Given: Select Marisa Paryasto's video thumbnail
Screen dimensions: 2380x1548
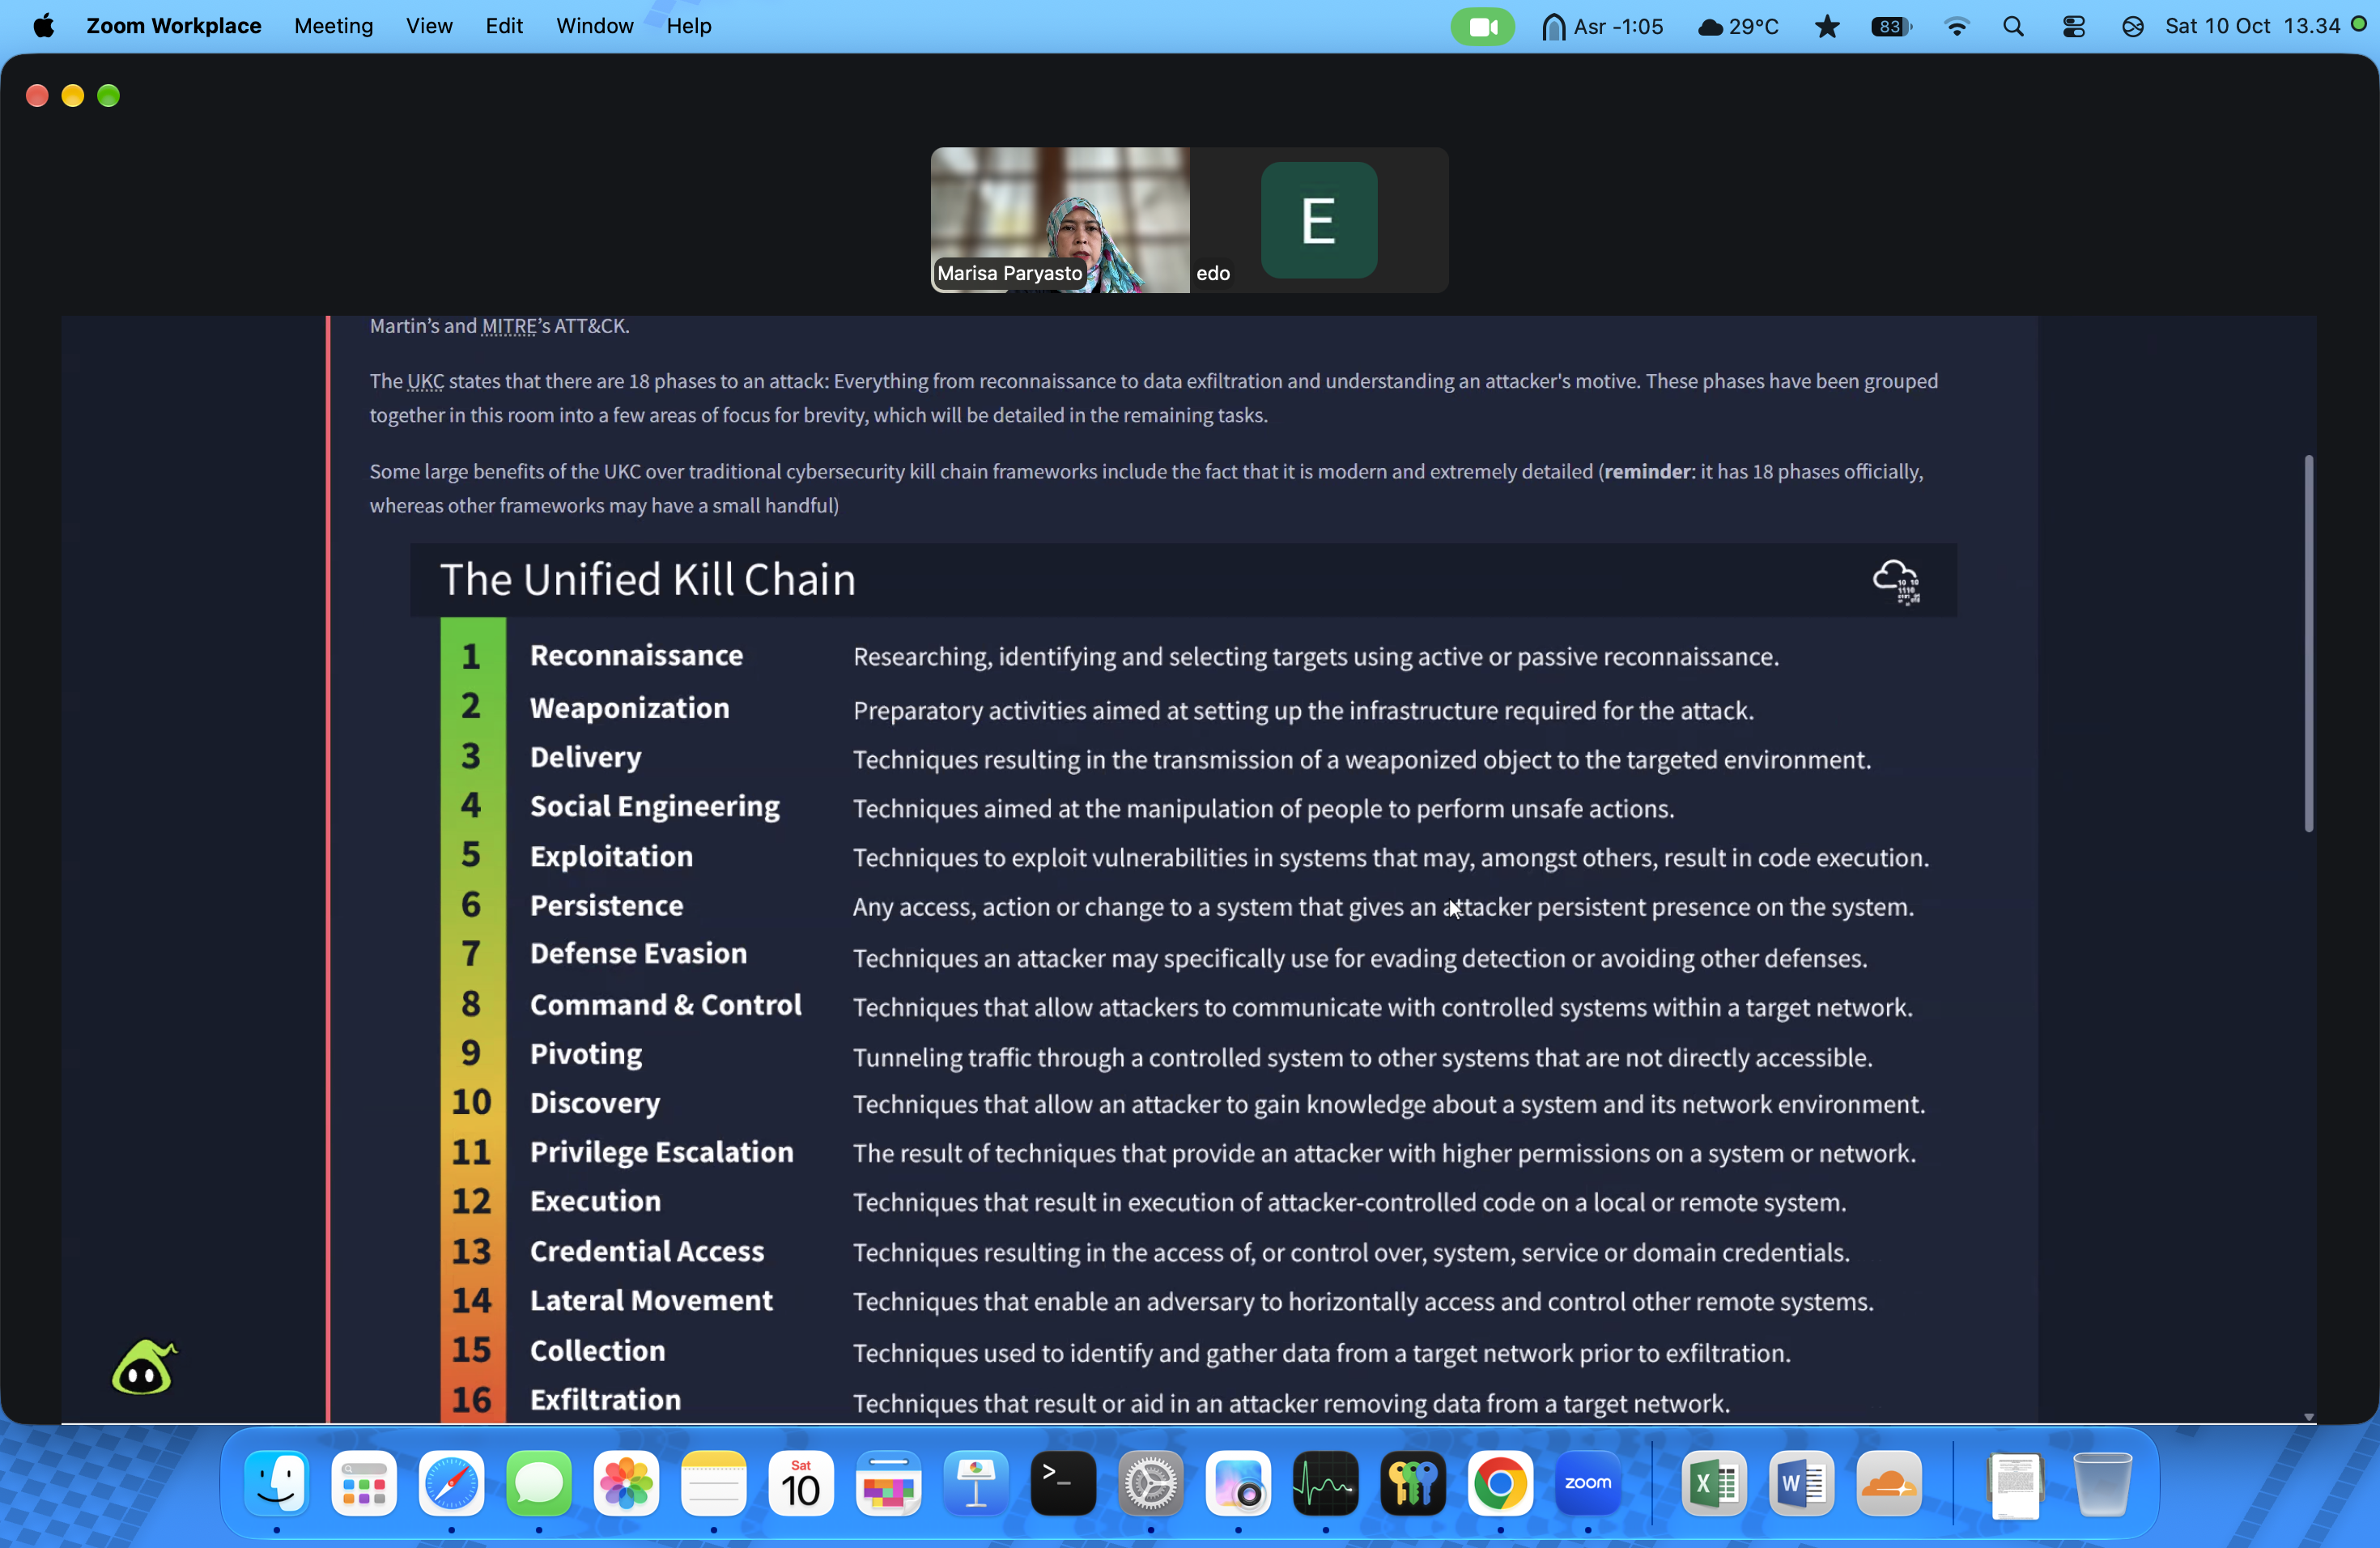Looking at the screenshot, I should coord(1060,220).
